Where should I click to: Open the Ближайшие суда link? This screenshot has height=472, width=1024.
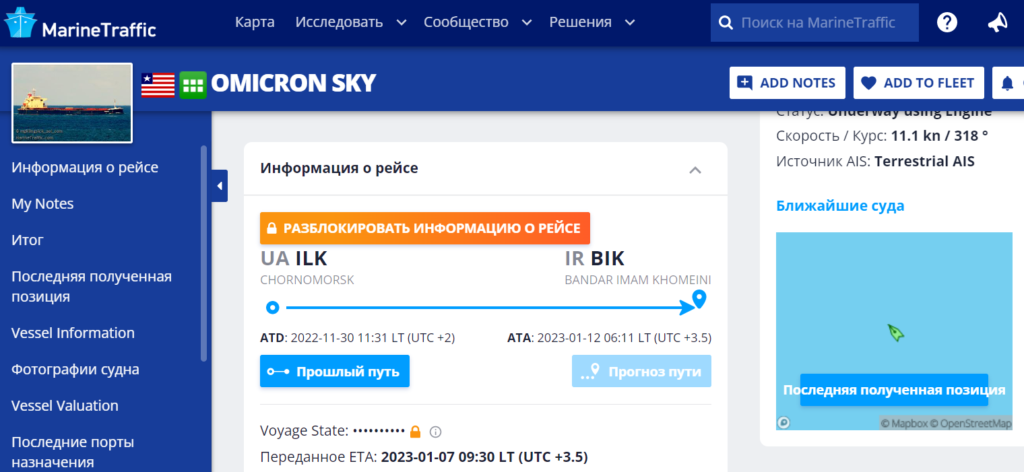[840, 206]
